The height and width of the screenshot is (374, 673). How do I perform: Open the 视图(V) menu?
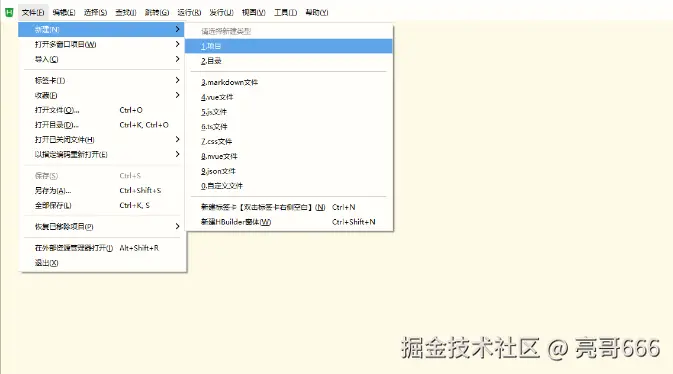[x=253, y=12]
